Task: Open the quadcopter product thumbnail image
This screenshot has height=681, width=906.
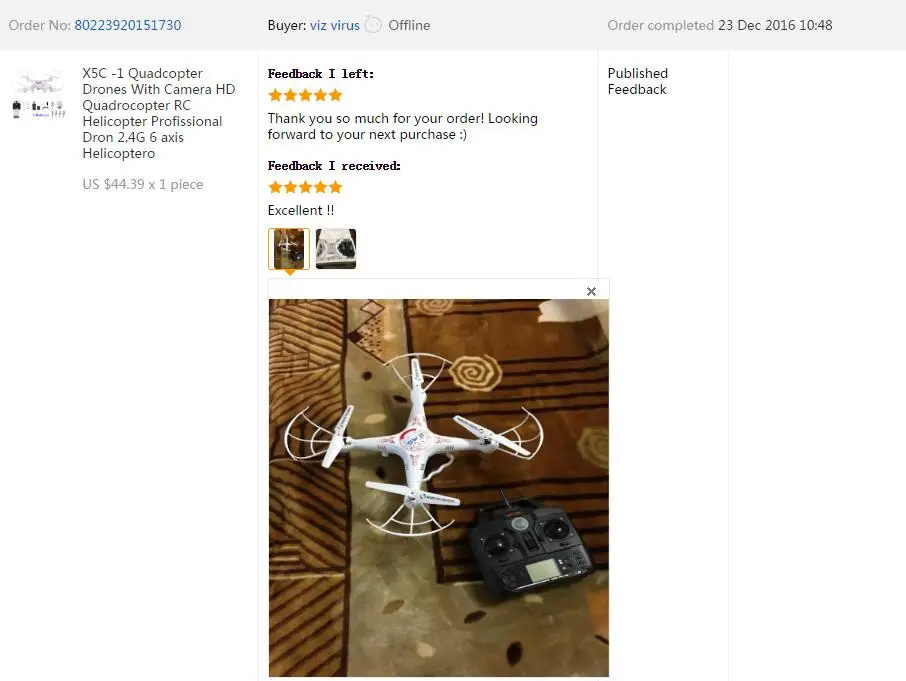Action: pyautogui.click(x=39, y=94)
